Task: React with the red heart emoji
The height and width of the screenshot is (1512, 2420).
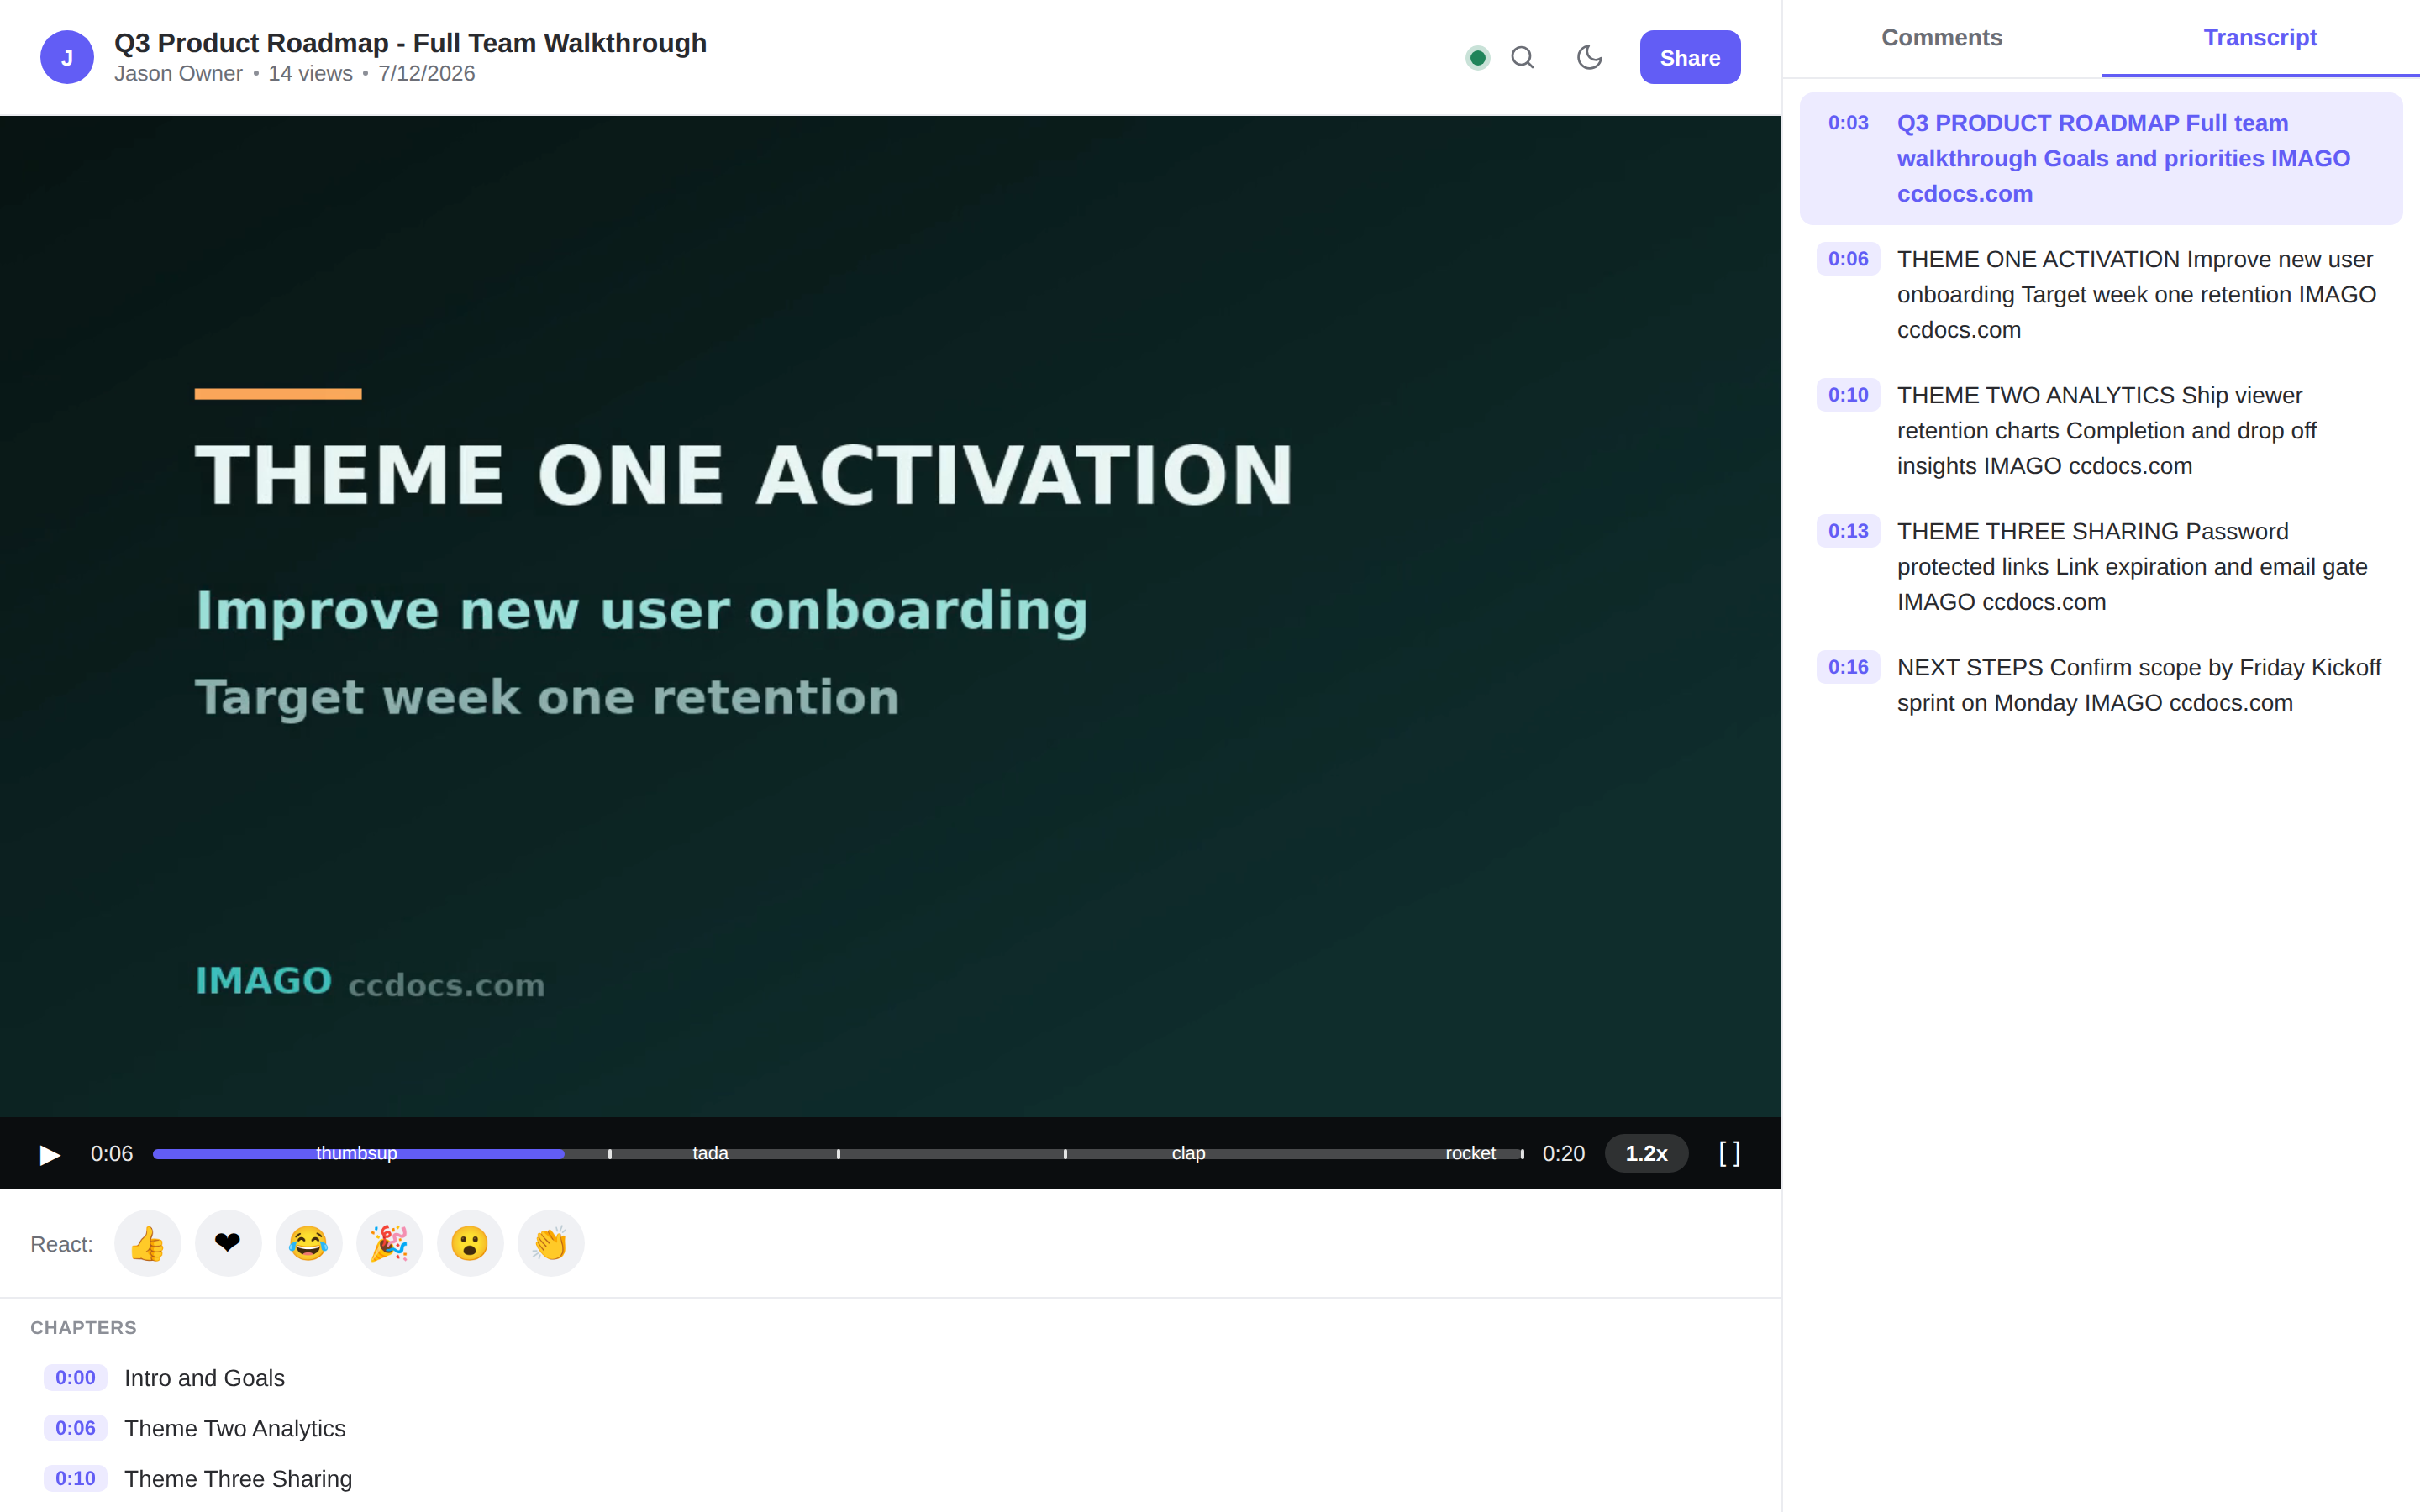Action: pos(228,1243)
